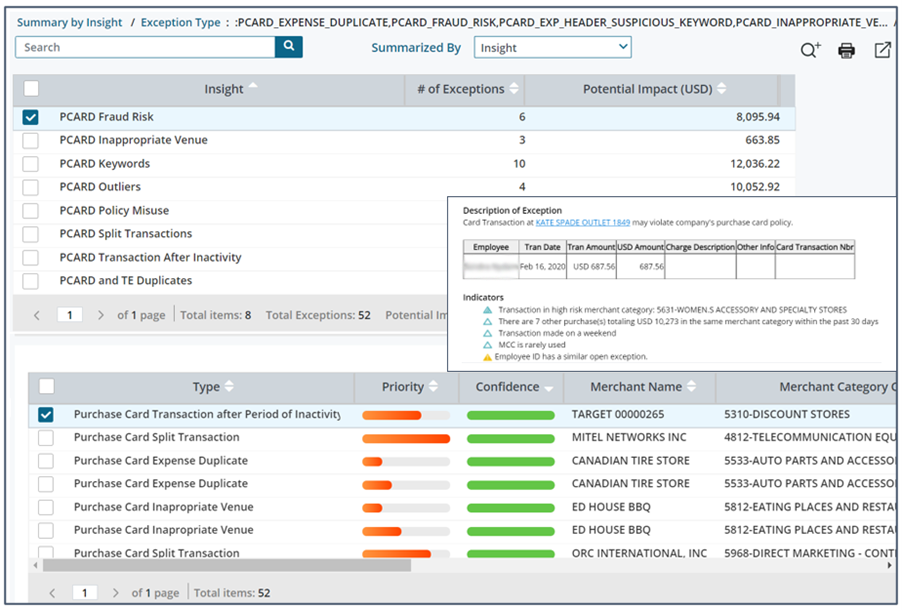The image size is (902, 610).
Task: Sort by number of Exceptions column
Action: tap(514, 89)
